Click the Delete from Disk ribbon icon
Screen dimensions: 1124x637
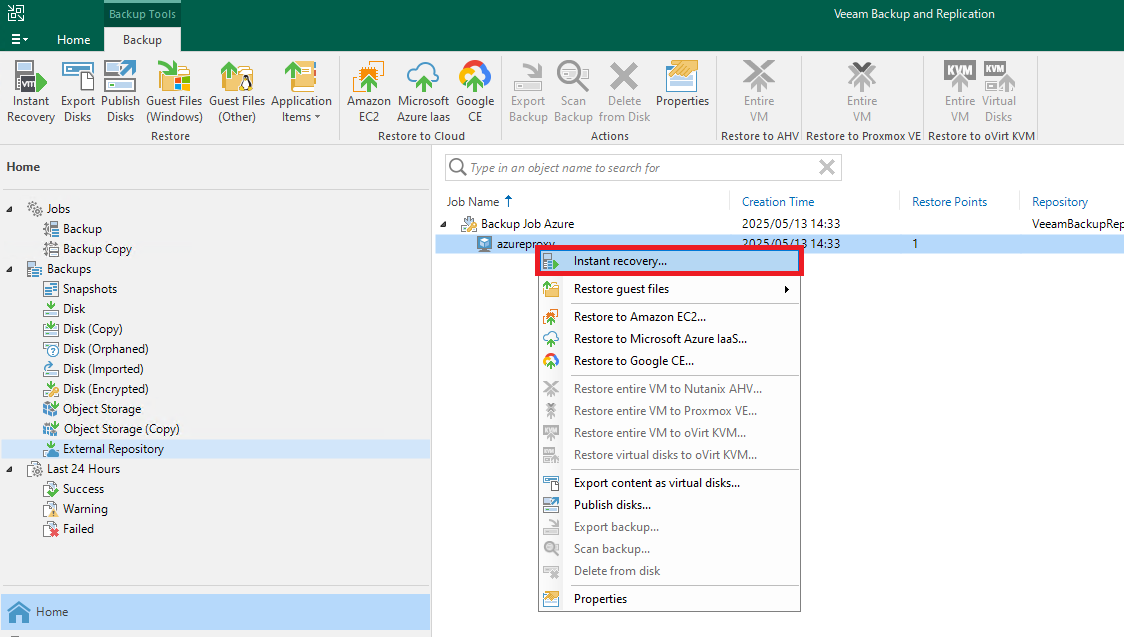(x=624, y=92)
